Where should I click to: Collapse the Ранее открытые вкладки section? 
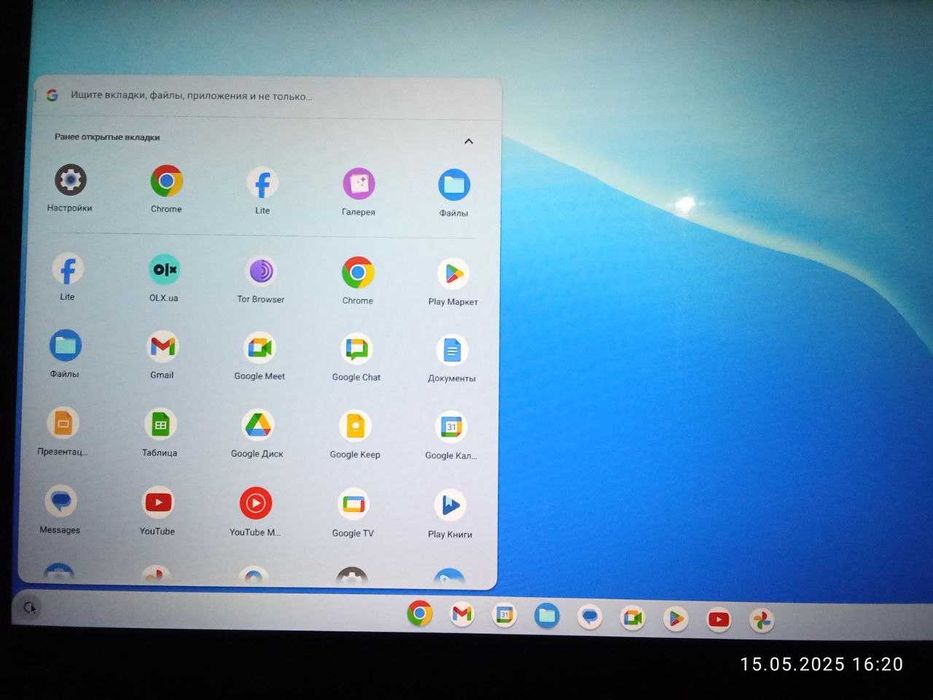pos(469,142)
